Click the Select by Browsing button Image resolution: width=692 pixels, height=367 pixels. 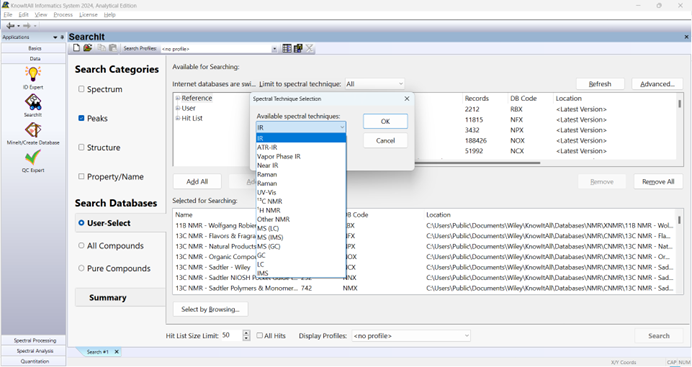pyautogui.click(x=210, y=309)
